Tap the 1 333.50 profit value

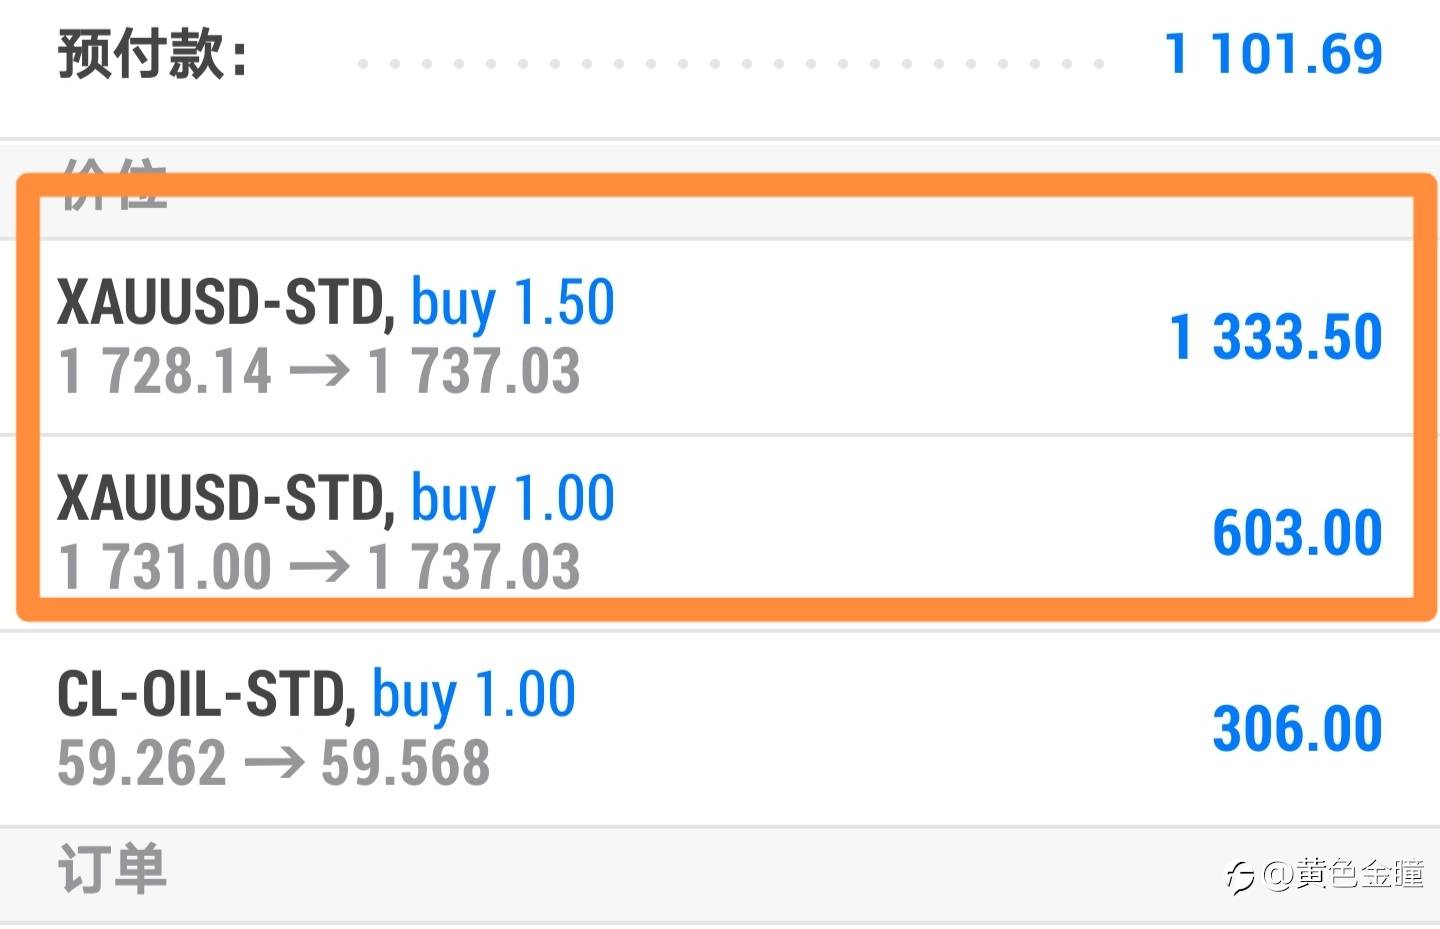point(1275,337)
